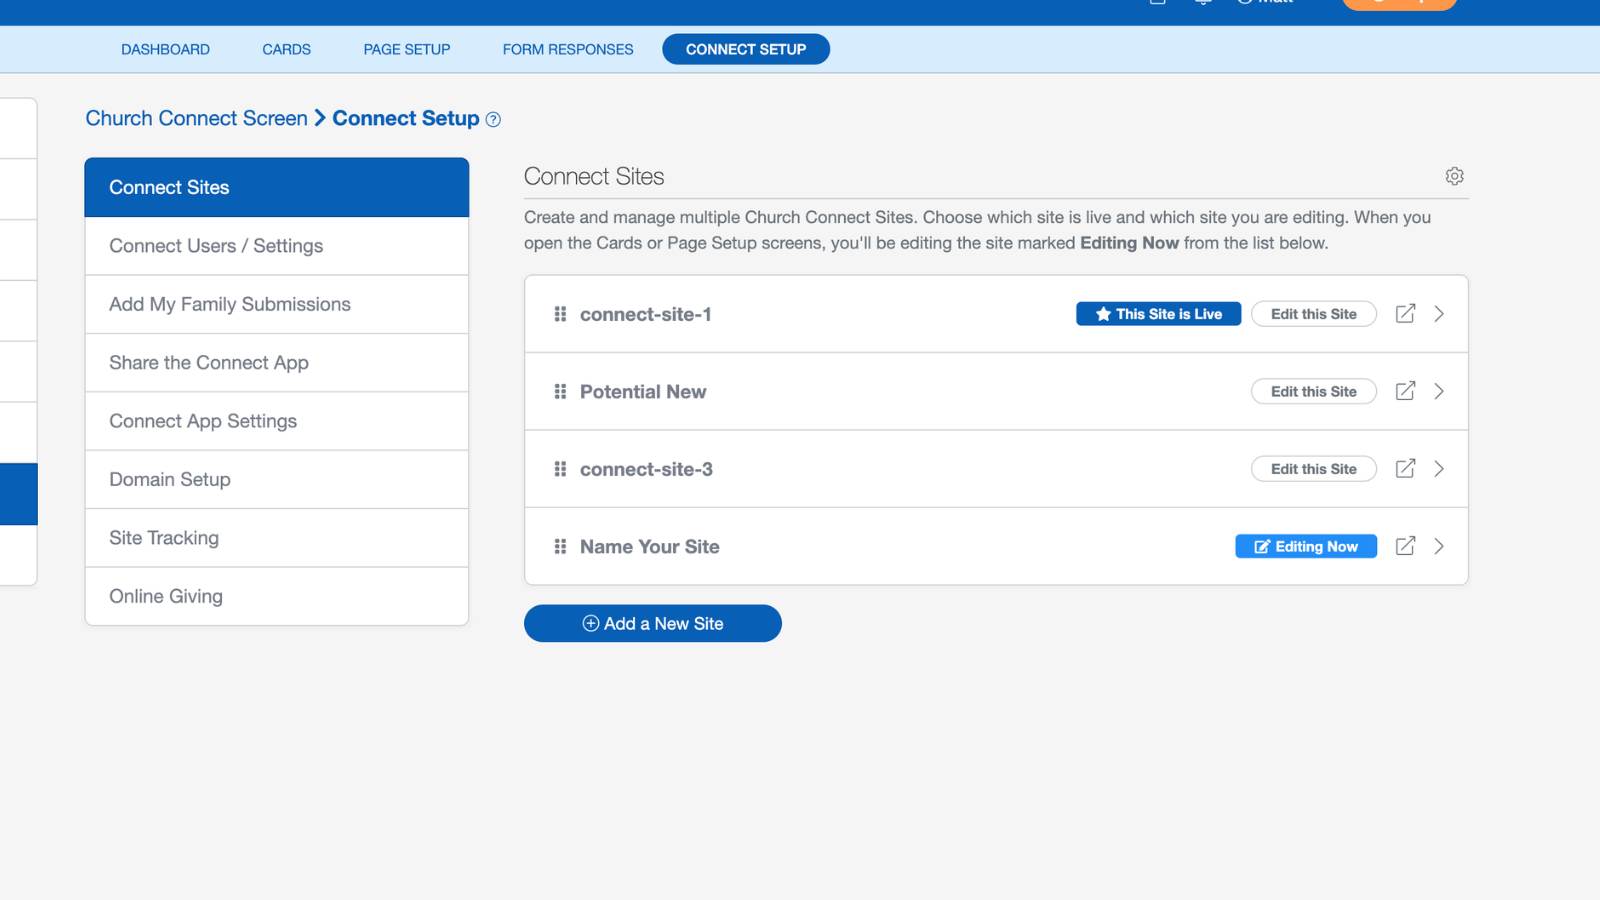Expand the connect-site-3 row chevron
This screenshot has height=900, width=1600.
tap(1439, 469)
